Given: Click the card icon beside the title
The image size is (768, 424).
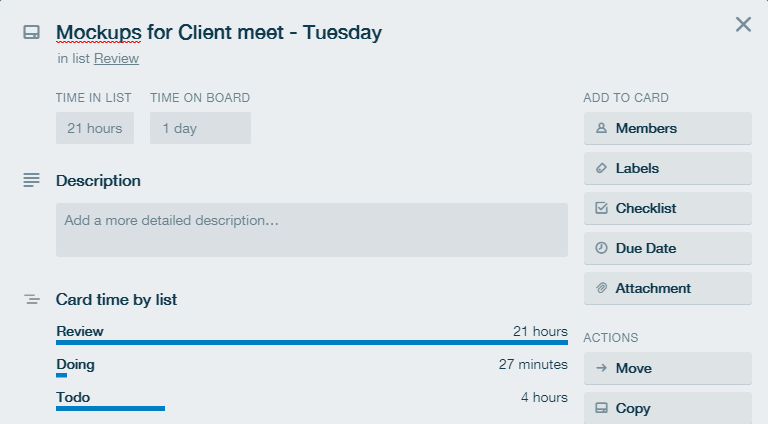Looking at the screenshot, I should [x=31, y=32].
